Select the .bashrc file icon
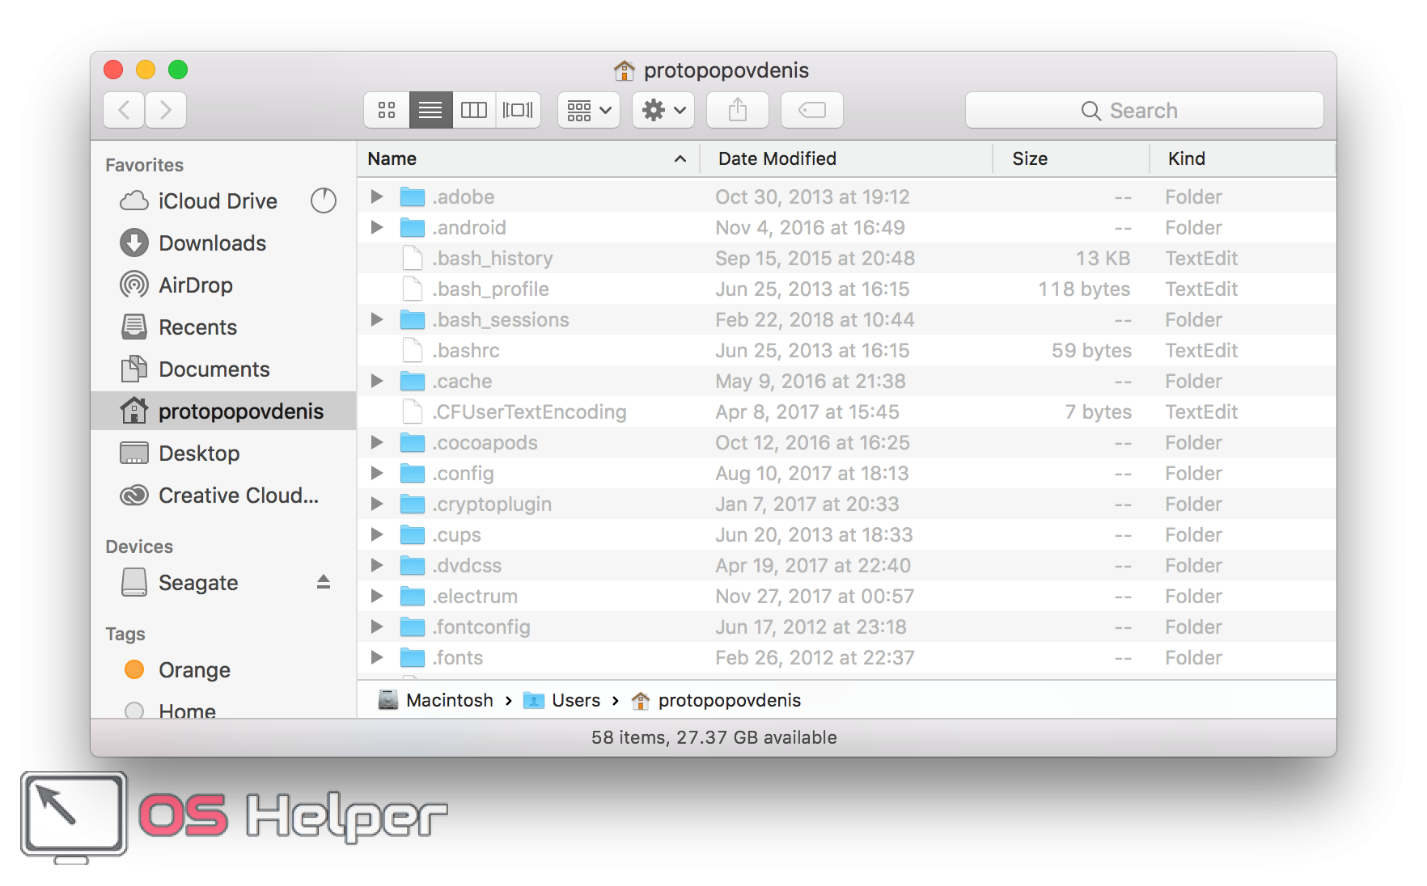The width and height of the screenshot is (1427, 886). [412, 350]
